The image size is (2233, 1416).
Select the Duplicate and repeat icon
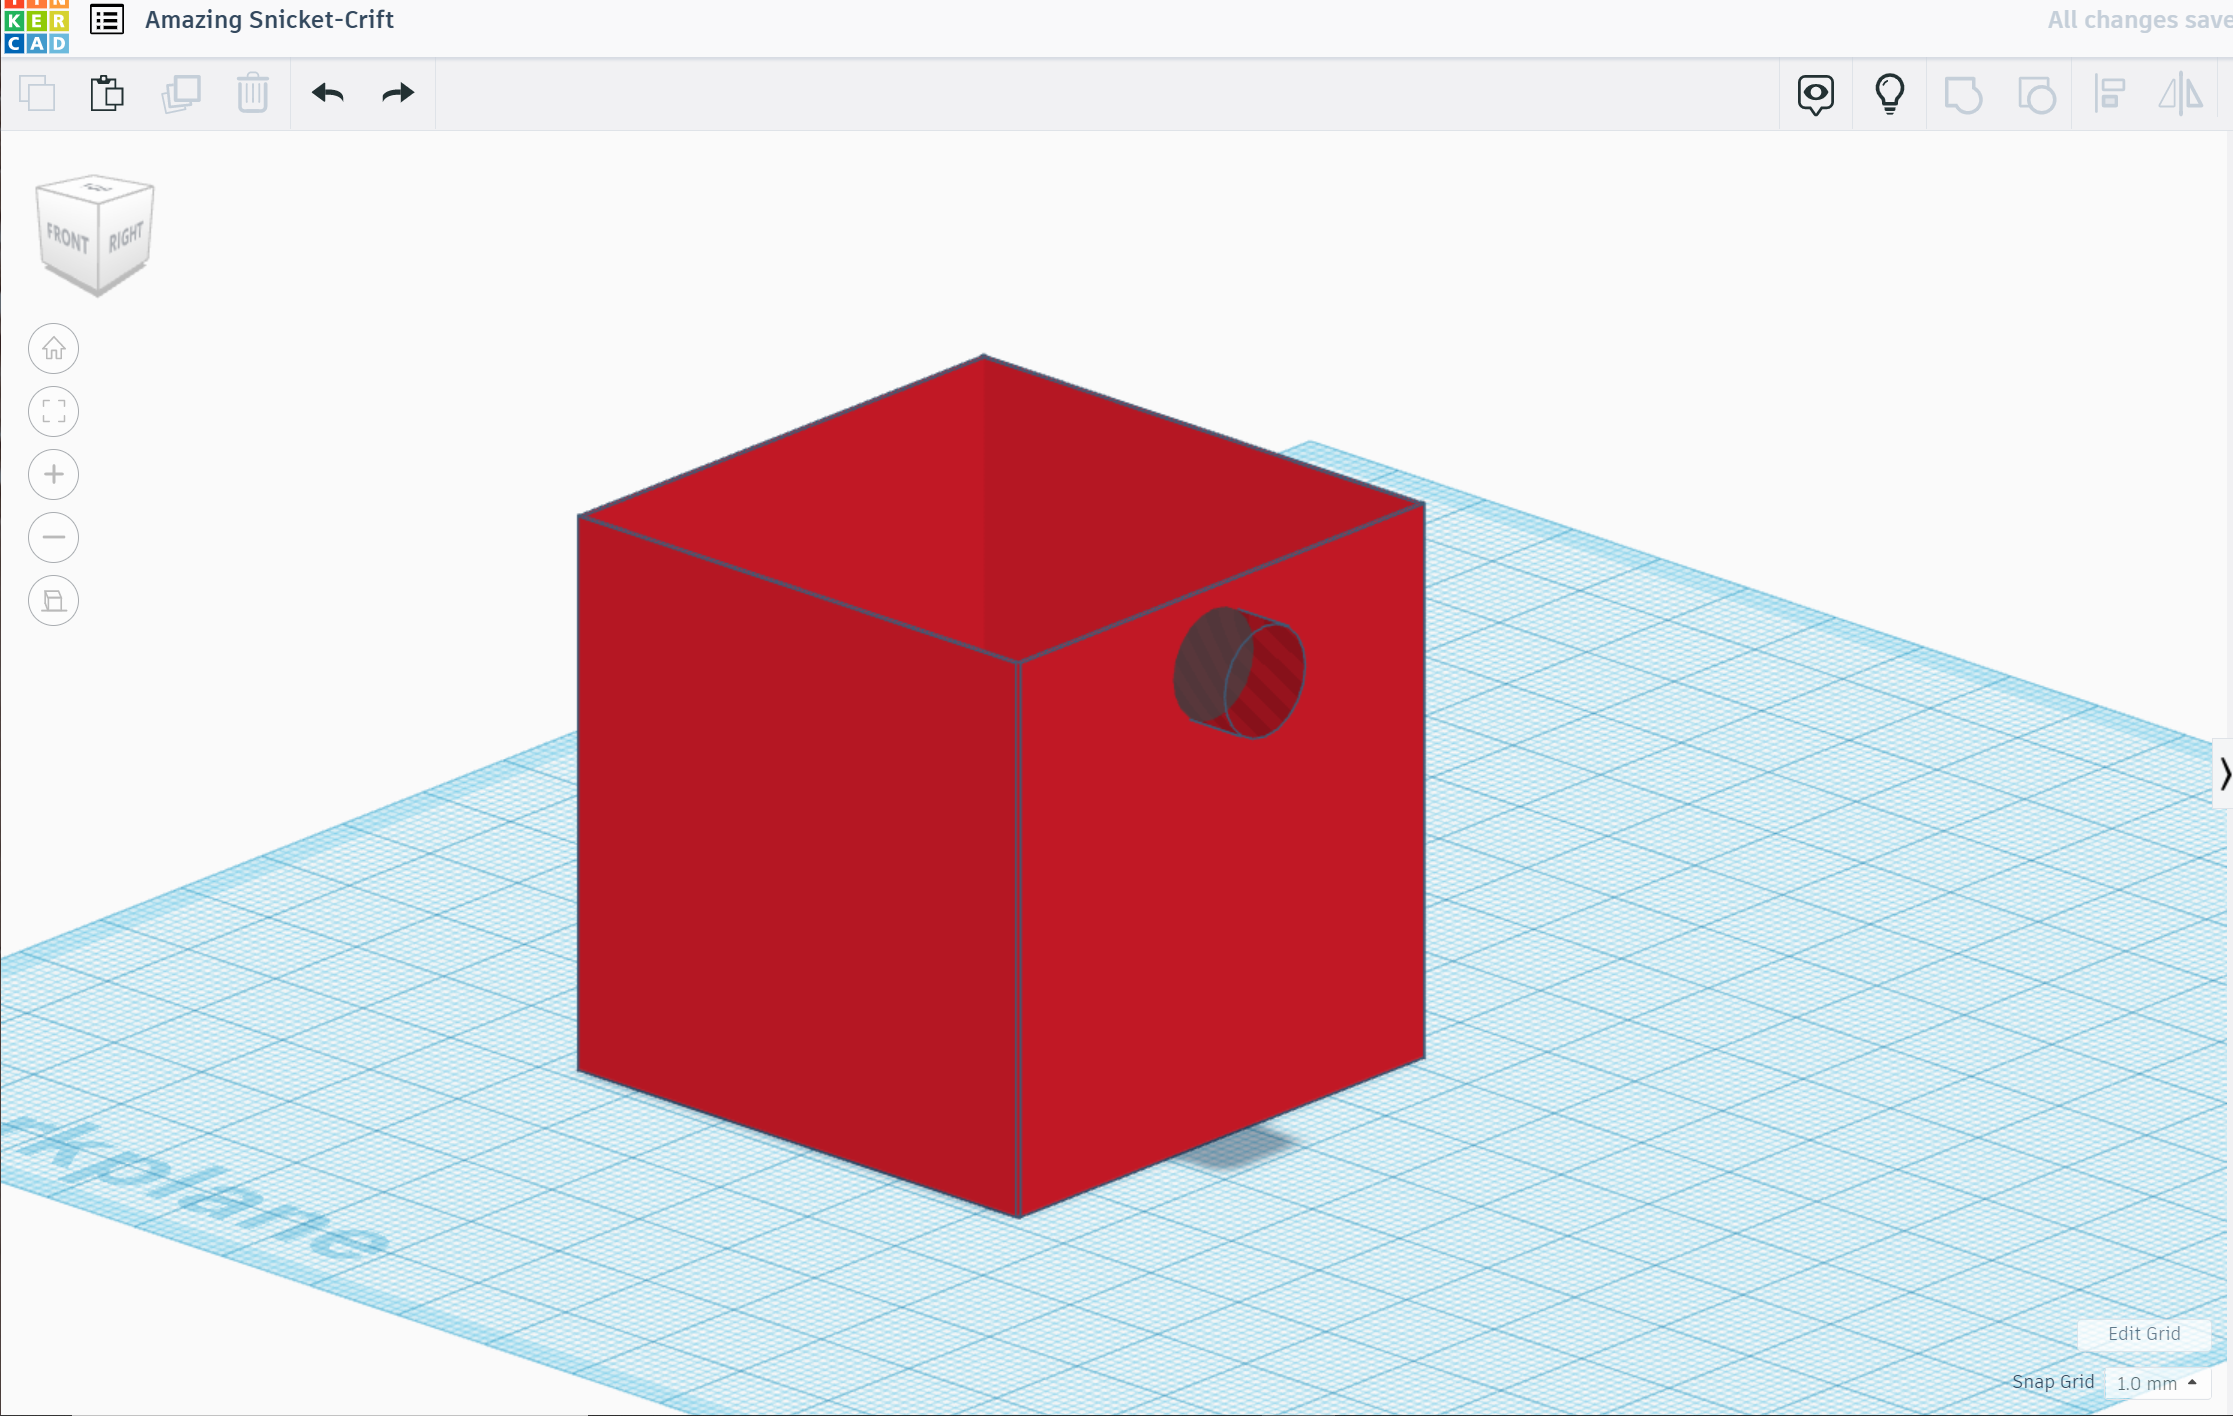click(x=182, y=93)
